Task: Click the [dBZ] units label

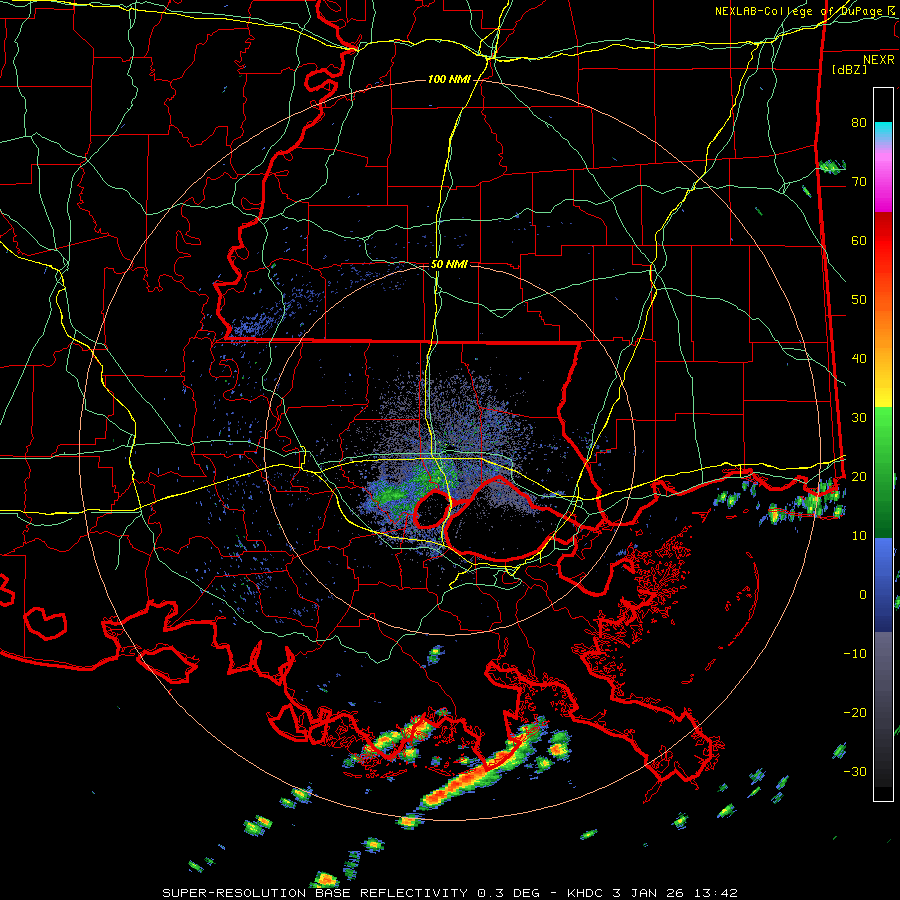Action: point(849,69)
